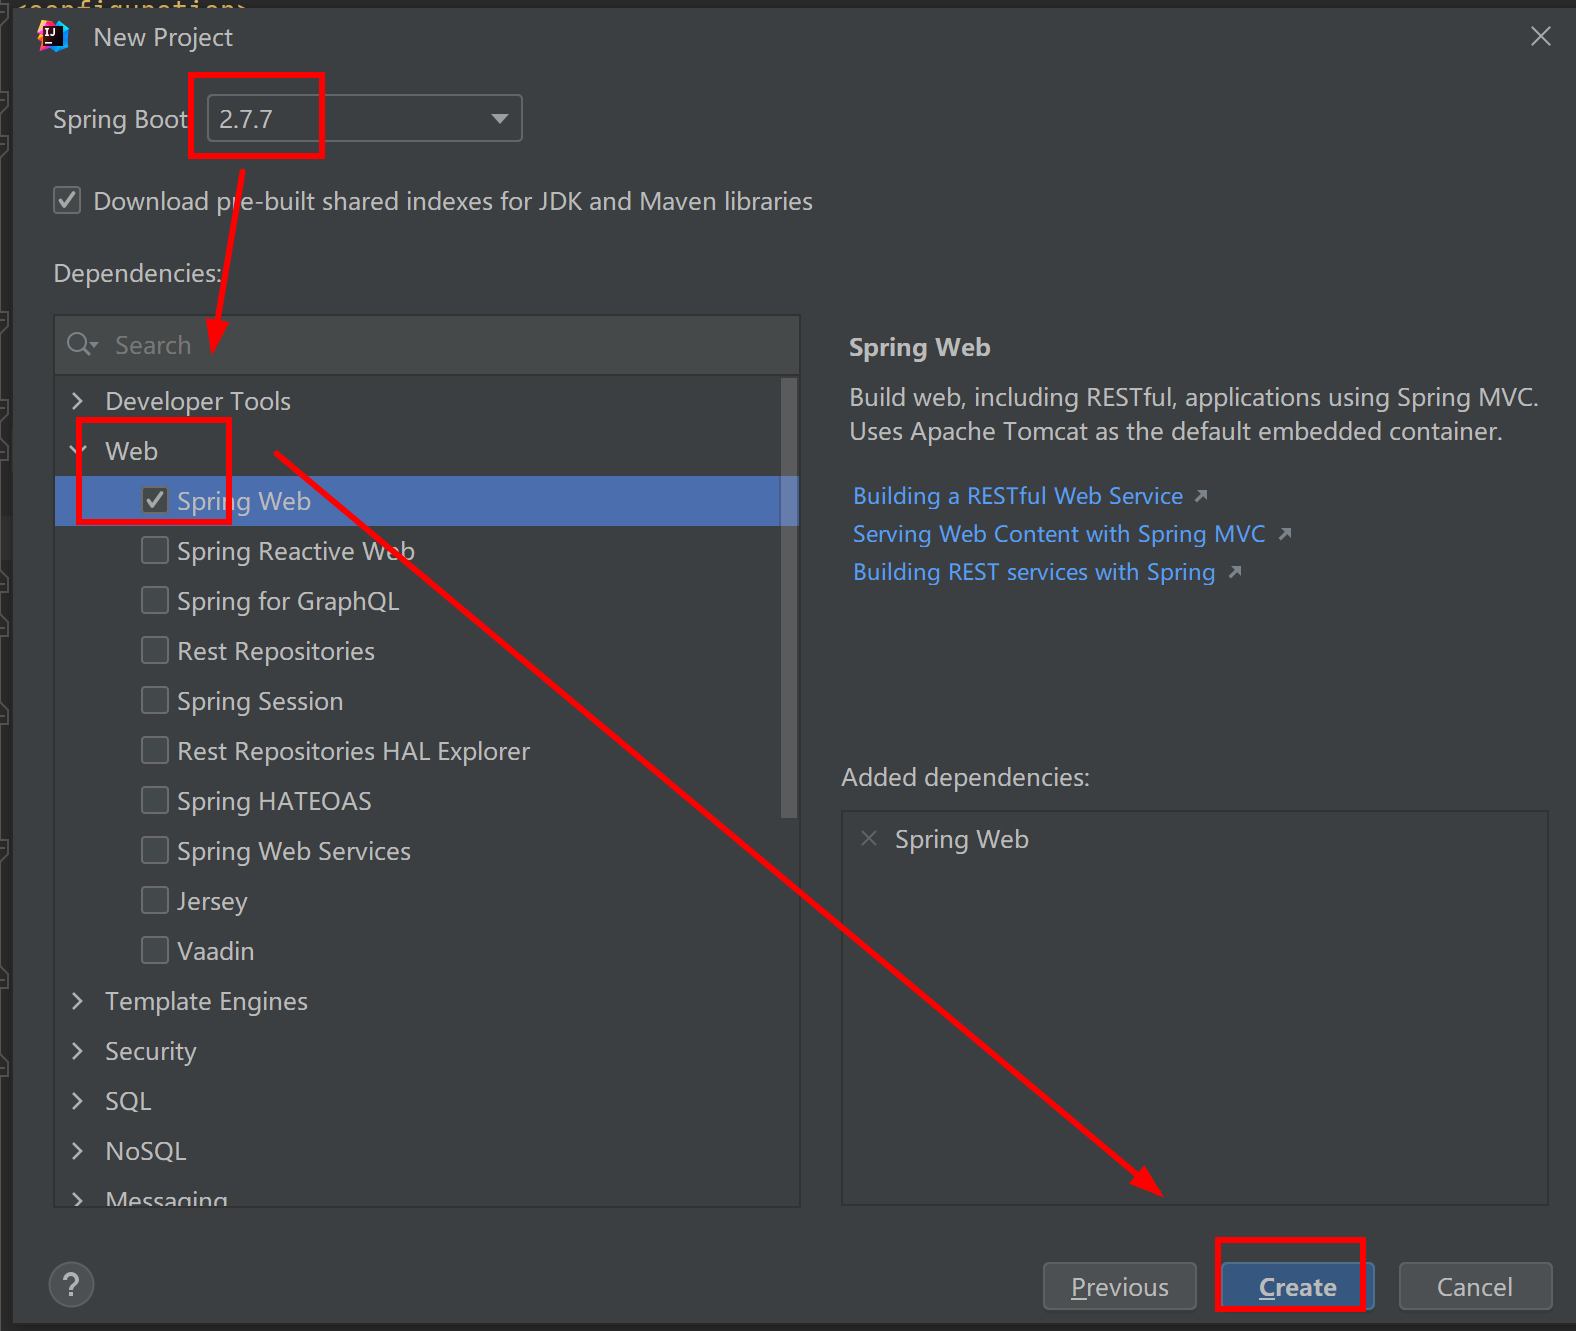Uncheck the Spring Web checkbox
1576x1331 pixels.
tap(155, 500)
